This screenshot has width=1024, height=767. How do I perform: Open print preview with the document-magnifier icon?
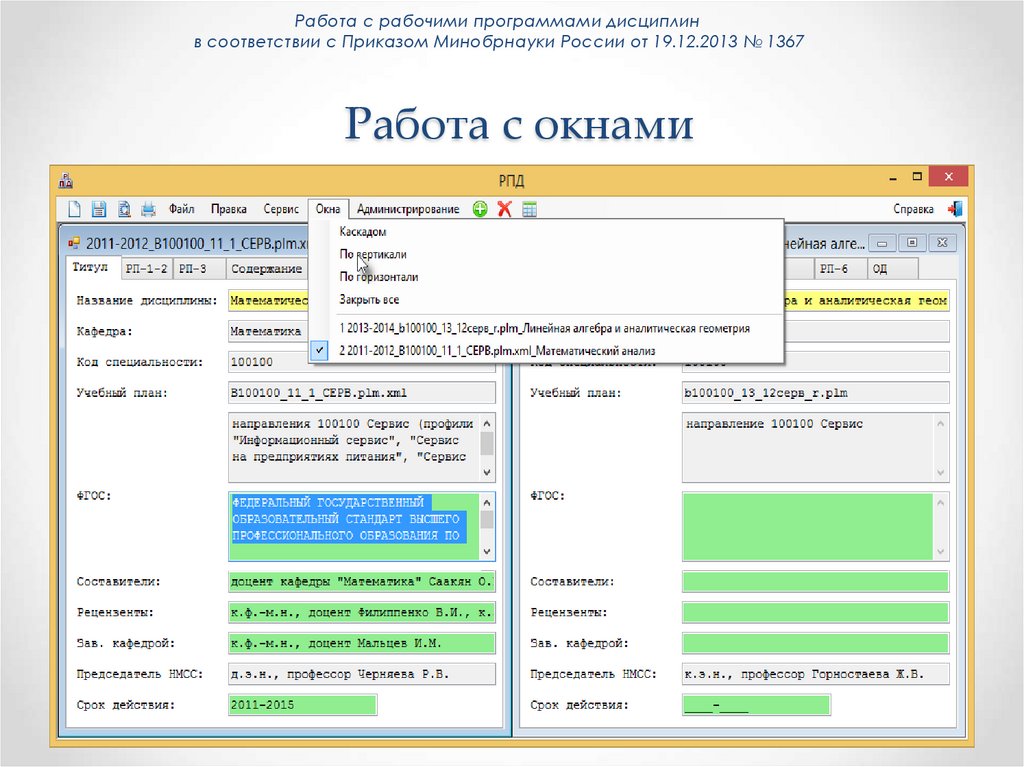[x=123, y=208]
